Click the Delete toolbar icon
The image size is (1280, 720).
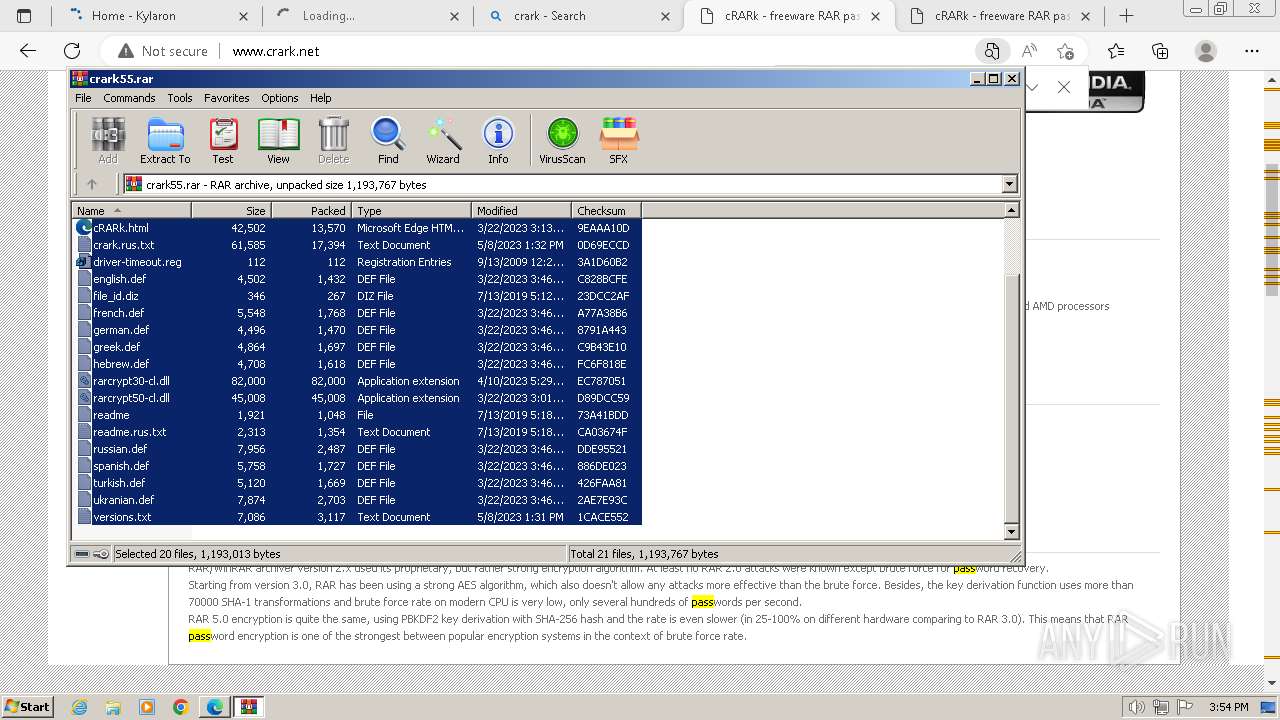(x=333, y=141)
